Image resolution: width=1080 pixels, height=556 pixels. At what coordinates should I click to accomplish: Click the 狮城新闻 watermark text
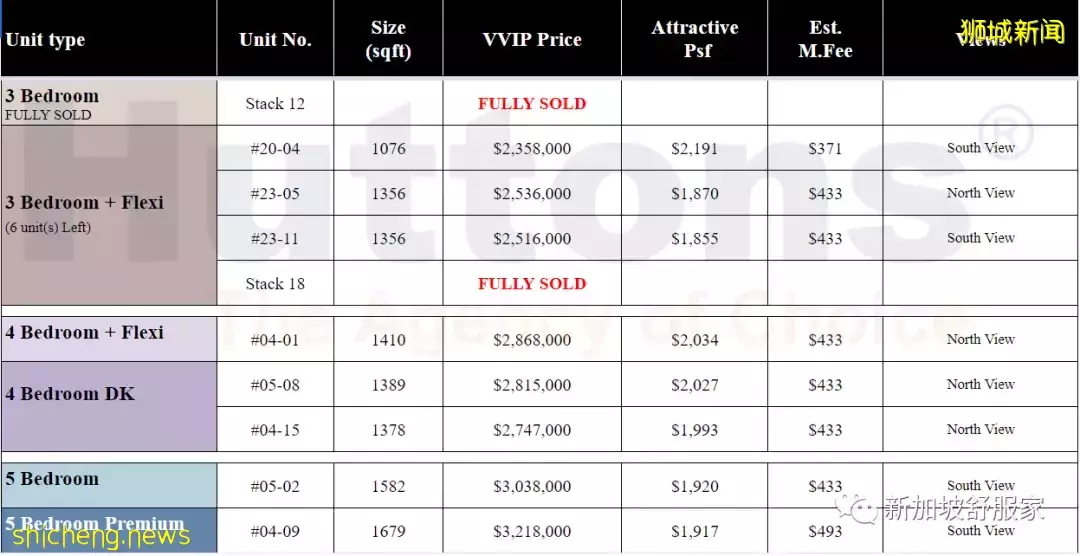pyautogui.click(x=1011, y=32)
